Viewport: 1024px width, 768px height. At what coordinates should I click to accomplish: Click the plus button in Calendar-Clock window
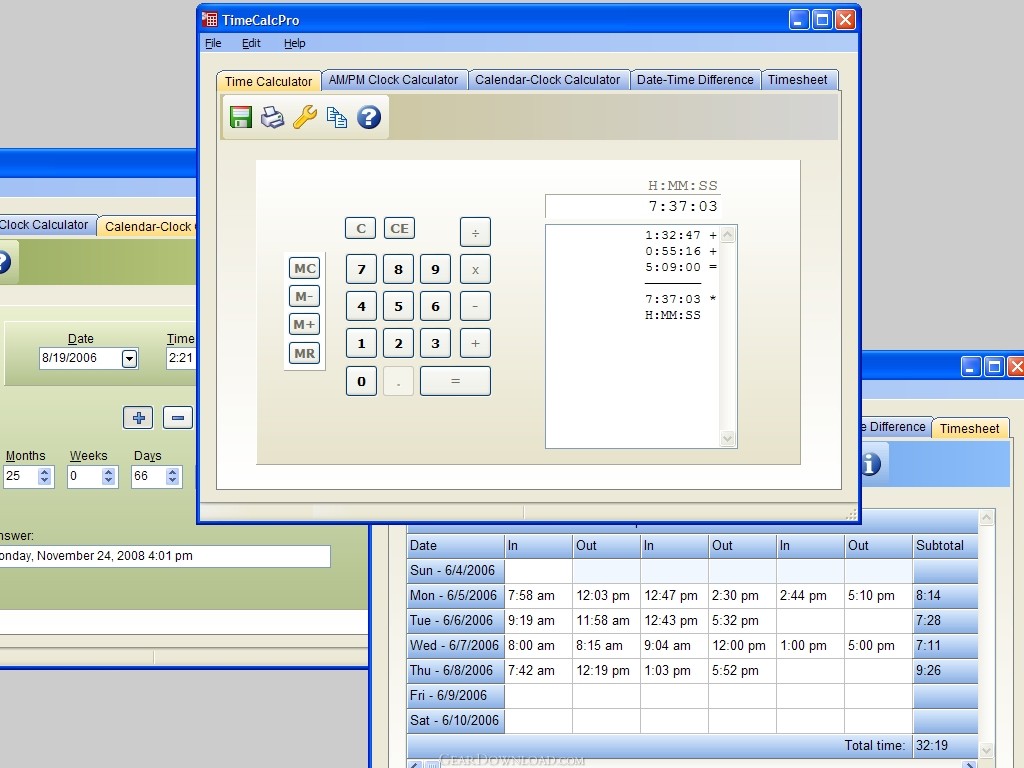click(138, 418)
